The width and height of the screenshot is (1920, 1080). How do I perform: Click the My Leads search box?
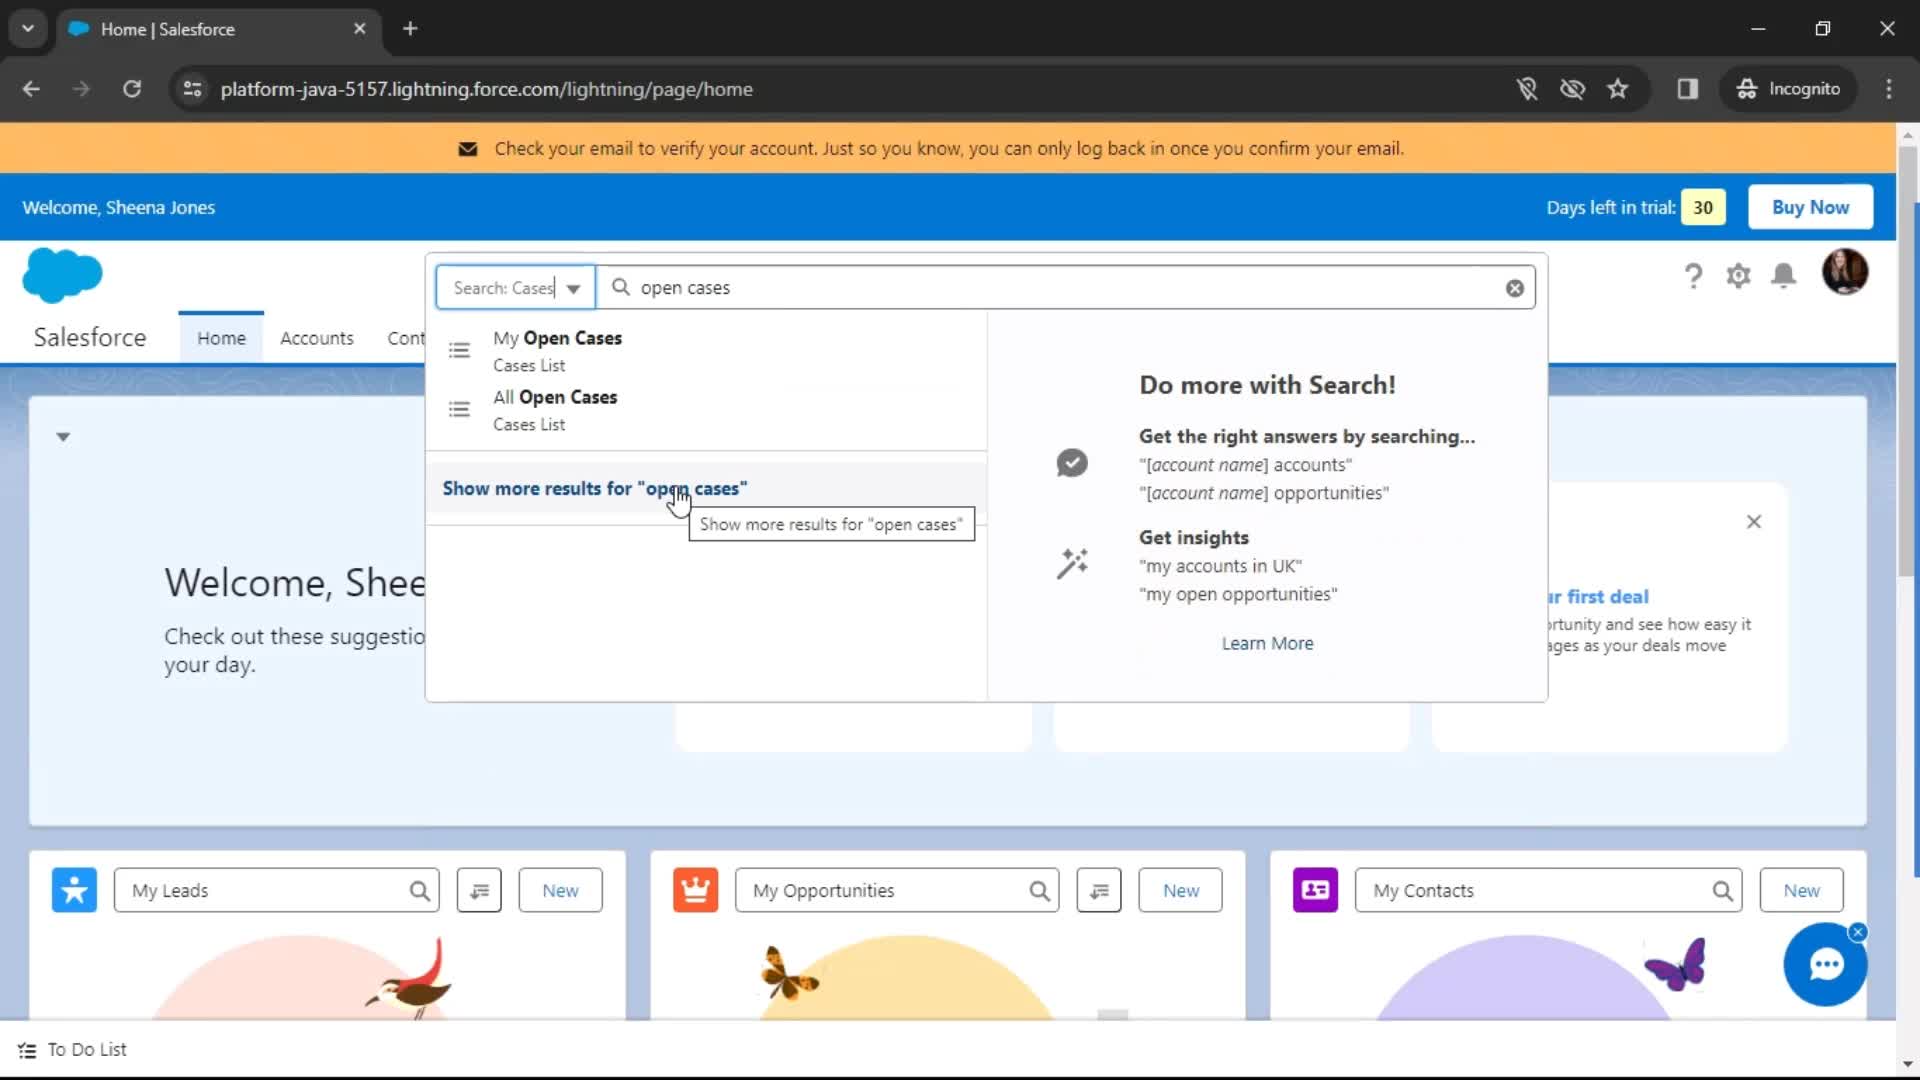click(277, 890)
